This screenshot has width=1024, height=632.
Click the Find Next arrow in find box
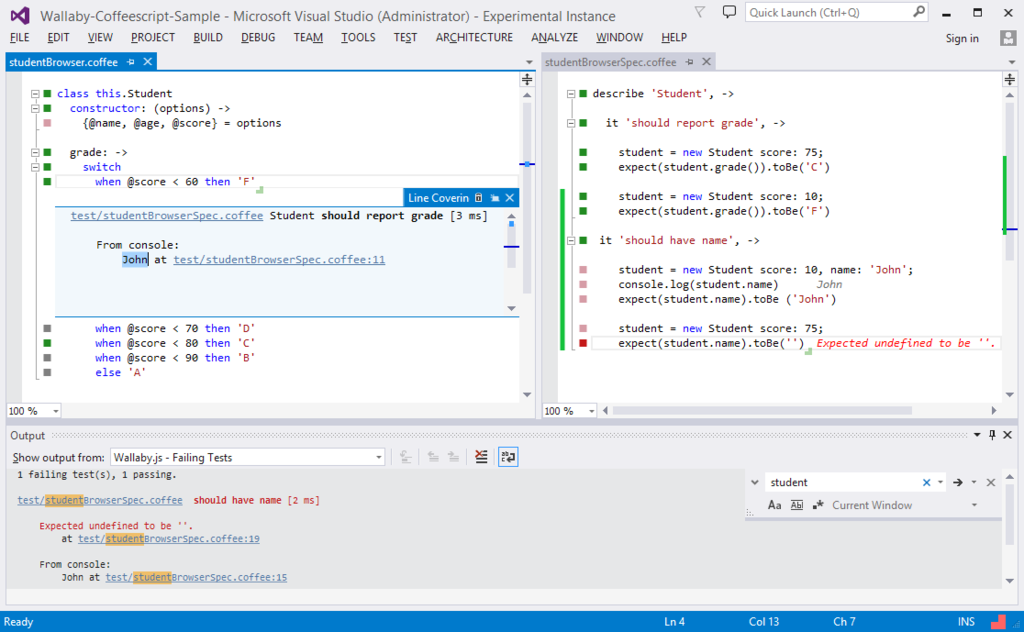957,482
